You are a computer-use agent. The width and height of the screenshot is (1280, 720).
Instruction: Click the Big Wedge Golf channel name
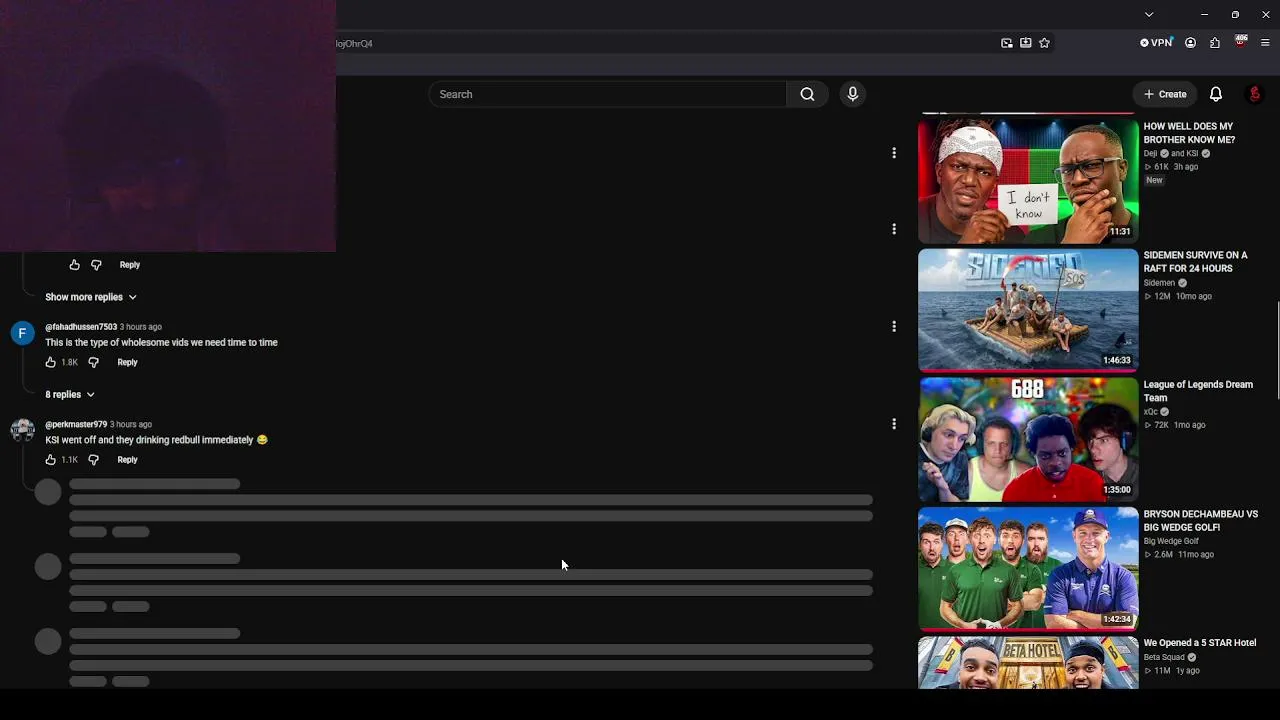[1171, 541]
